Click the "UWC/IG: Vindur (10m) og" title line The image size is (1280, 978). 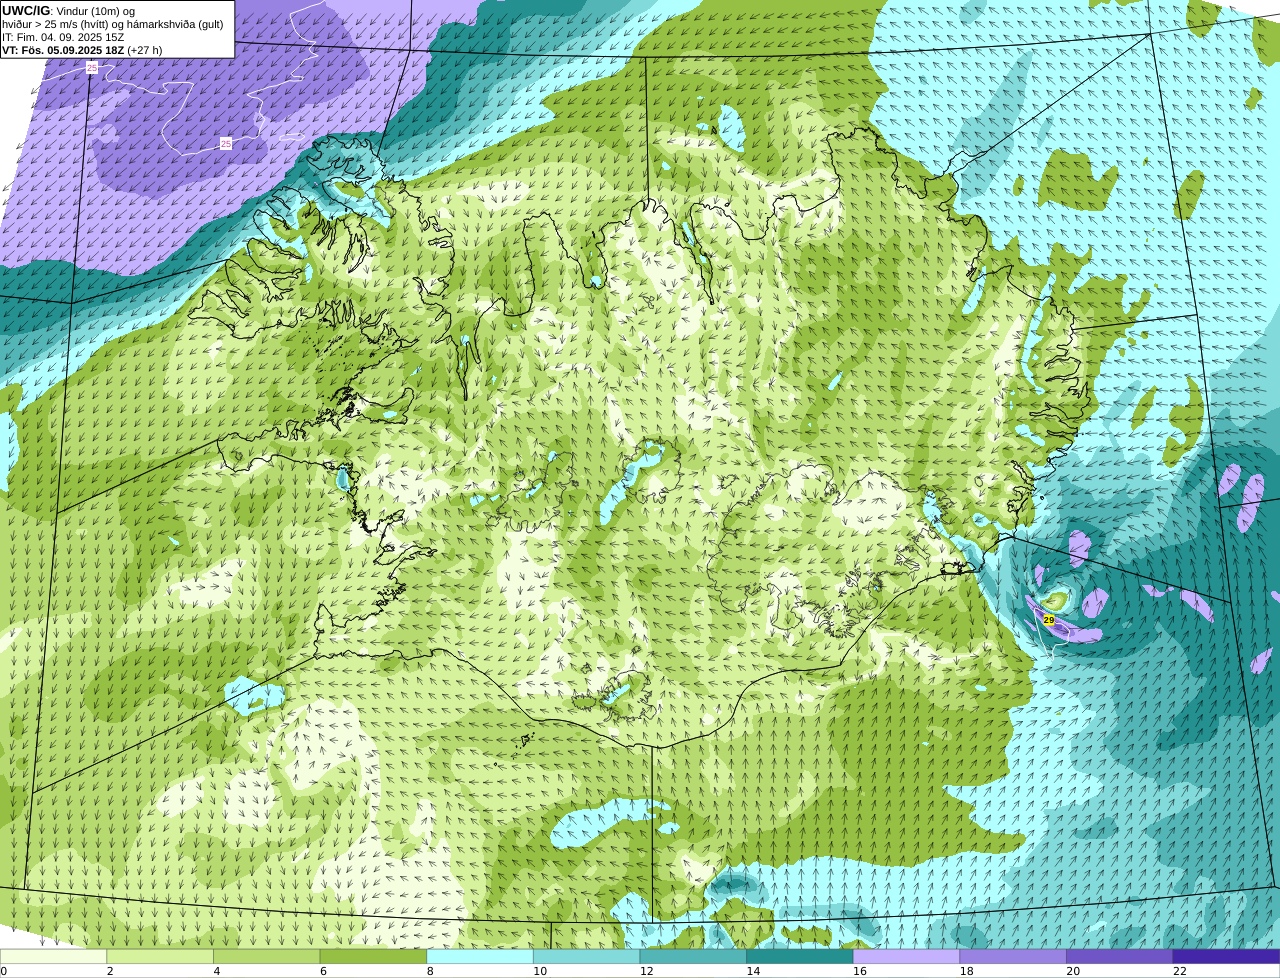[x=68, y=10]
